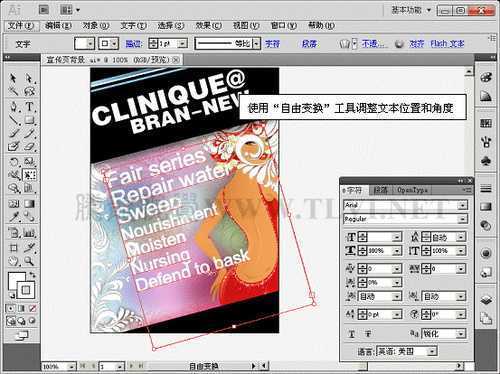
Task: Click the 对齐 link in control bar
Action: [416, 44]
